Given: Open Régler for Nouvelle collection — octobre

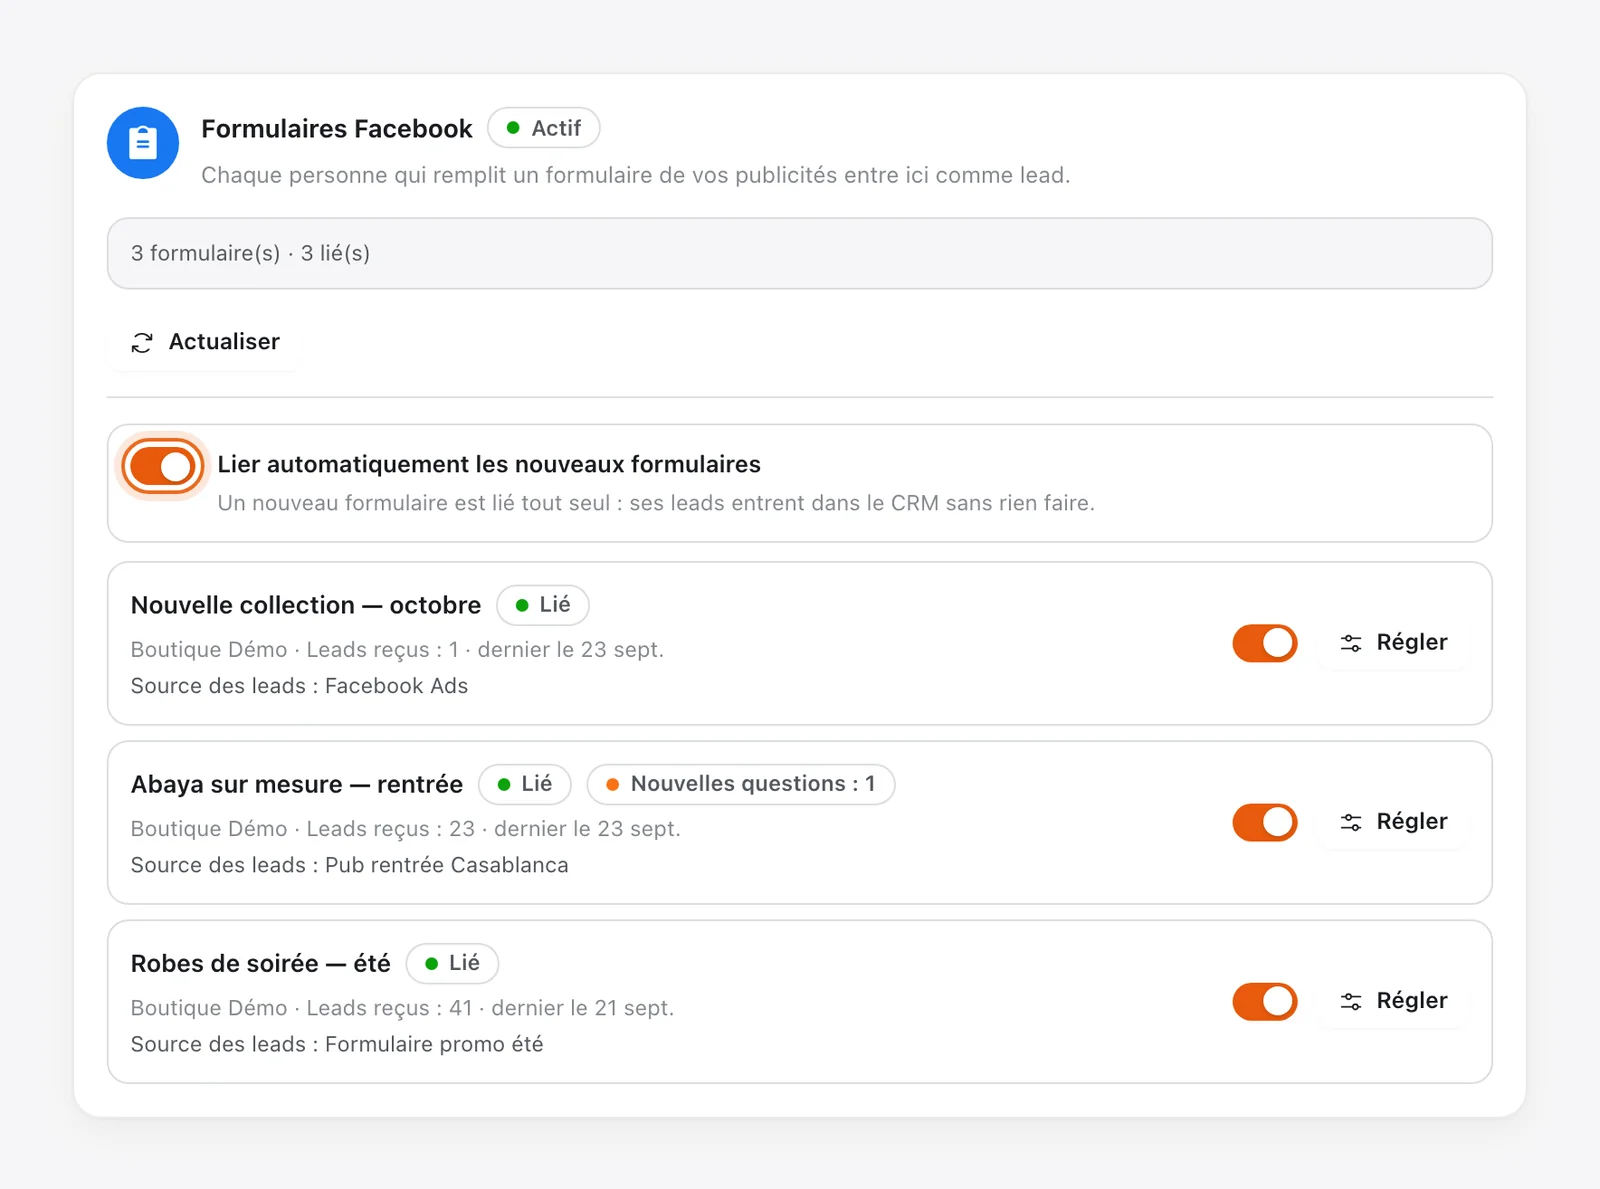Looking at the screenshot, I should point(1393,643).
